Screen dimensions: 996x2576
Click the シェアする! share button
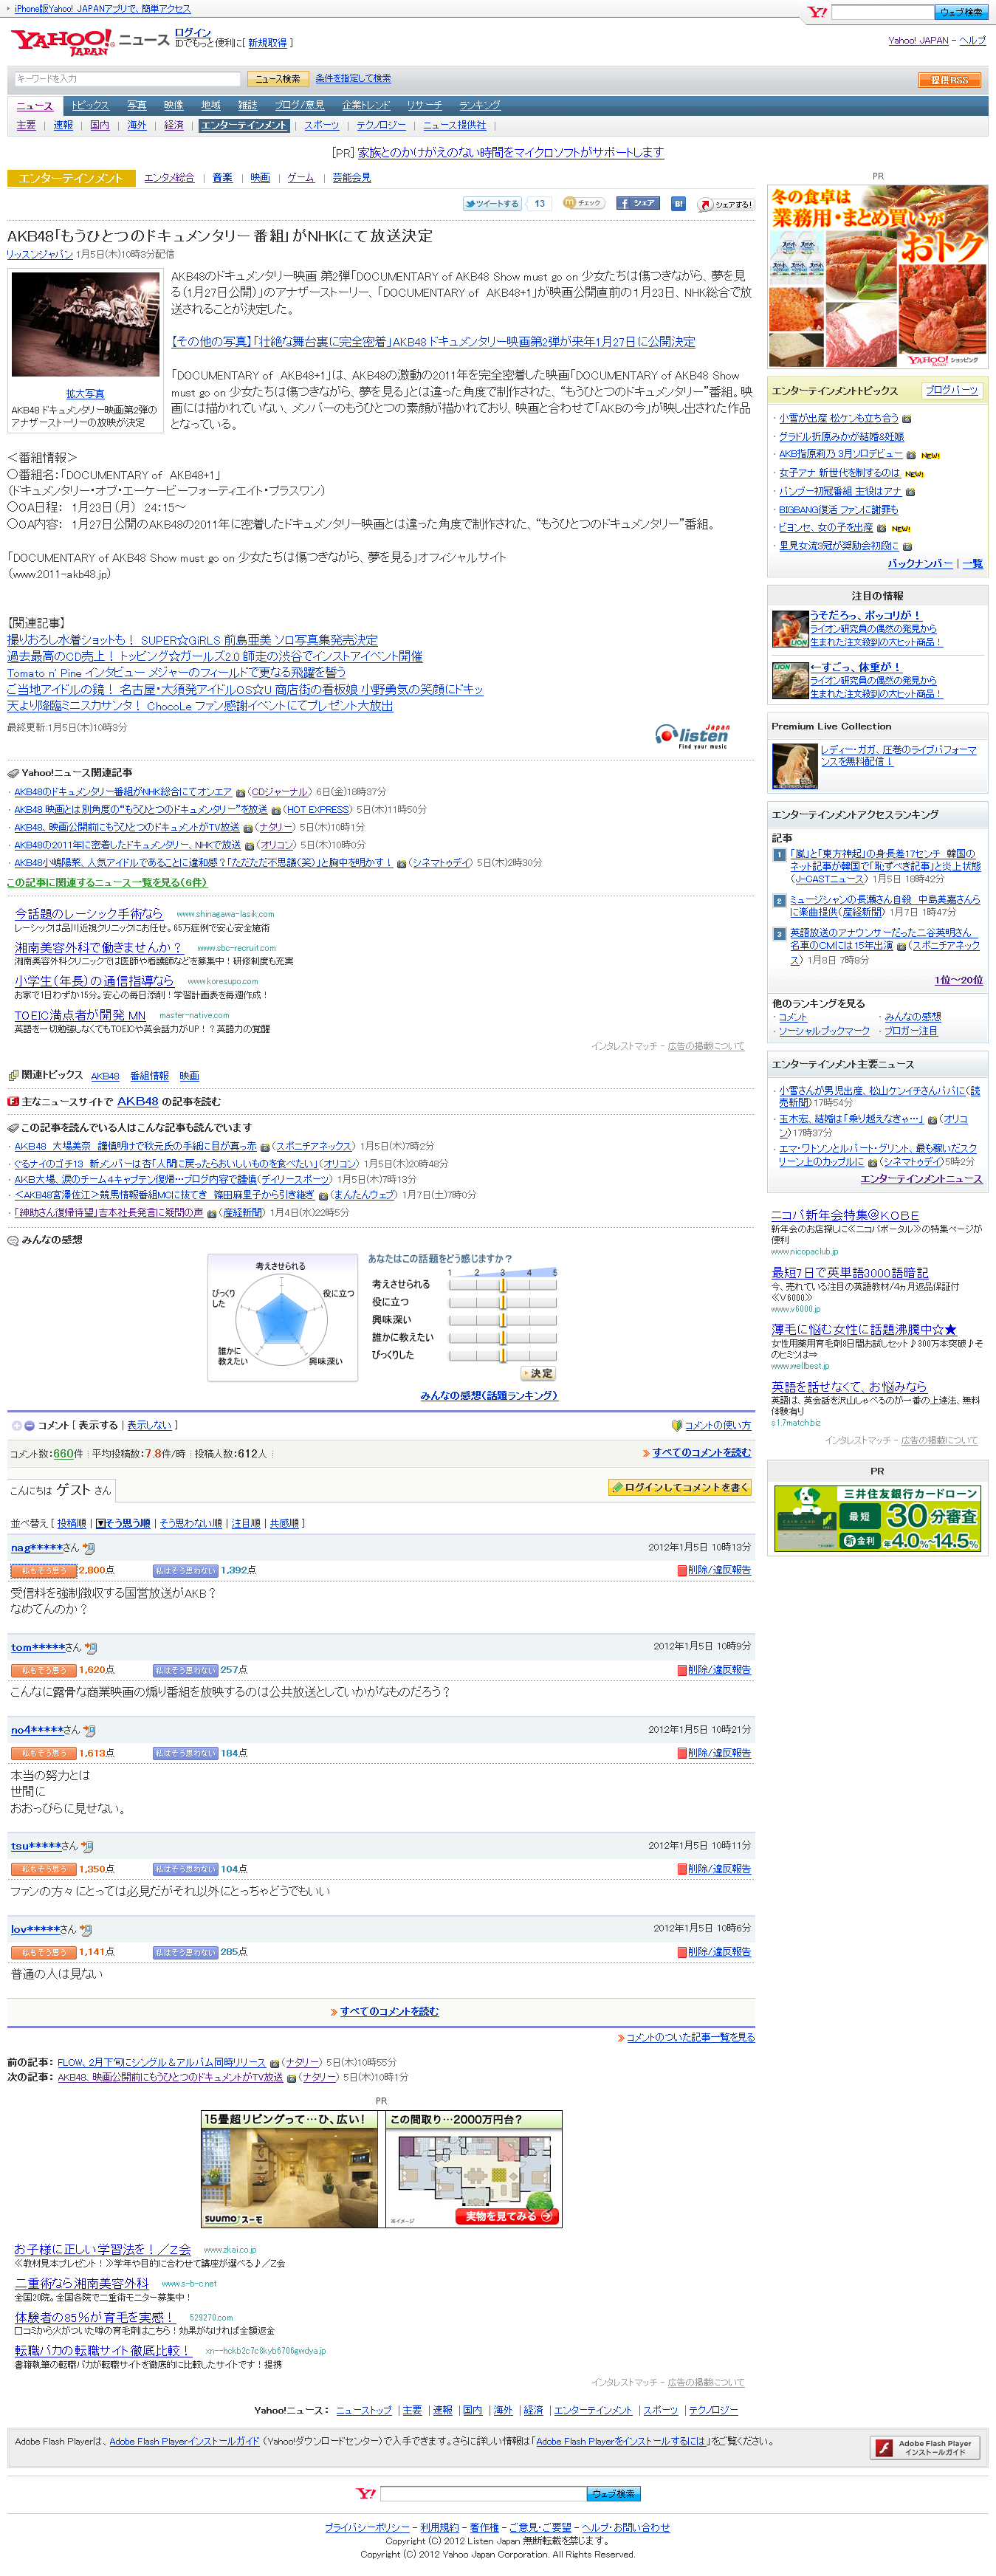725,204
